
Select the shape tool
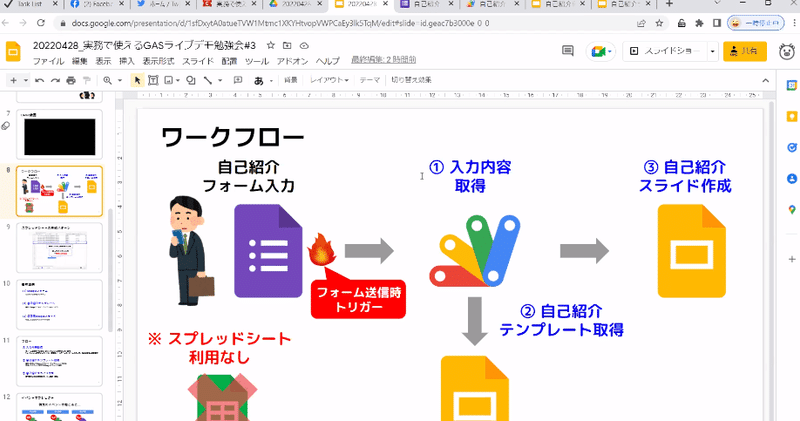coord(190,80)
